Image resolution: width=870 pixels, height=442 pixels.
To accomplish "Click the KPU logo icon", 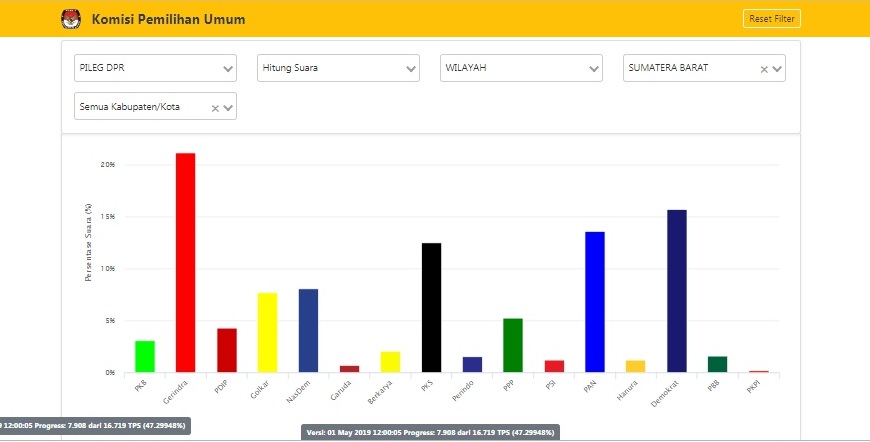I will point(69,19).
